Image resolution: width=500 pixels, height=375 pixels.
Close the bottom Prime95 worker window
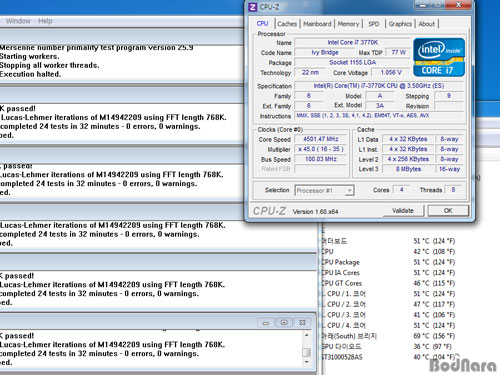coord(302,323)
